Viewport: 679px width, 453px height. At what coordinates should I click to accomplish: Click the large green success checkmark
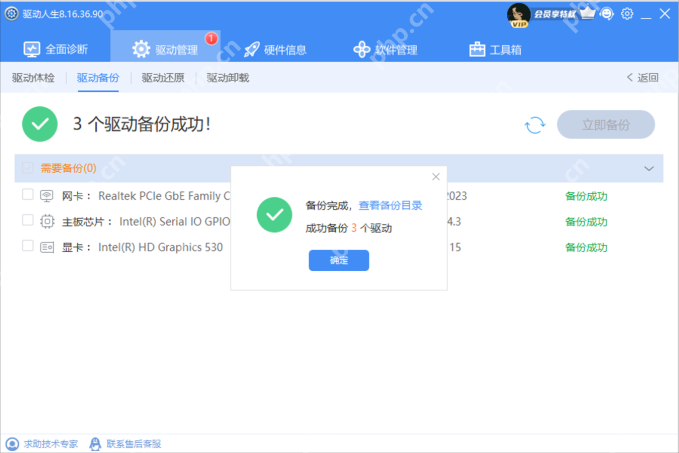tap(40, 124)
